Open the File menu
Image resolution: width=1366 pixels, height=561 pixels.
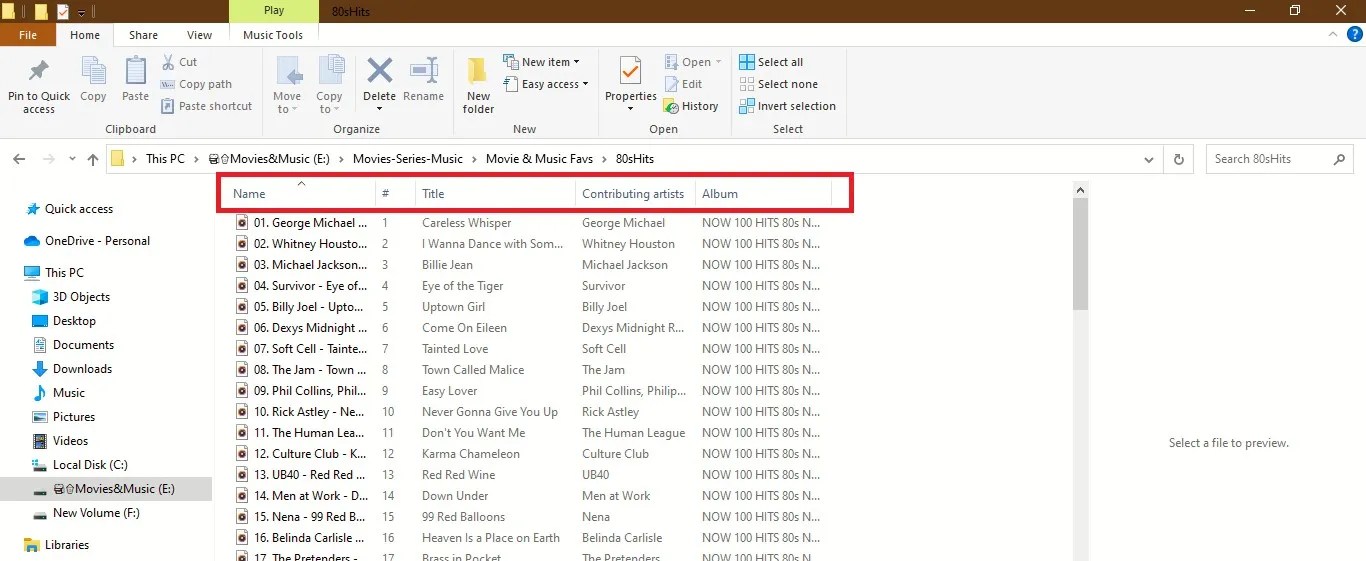pyautogui.click(x=28, y=35)
